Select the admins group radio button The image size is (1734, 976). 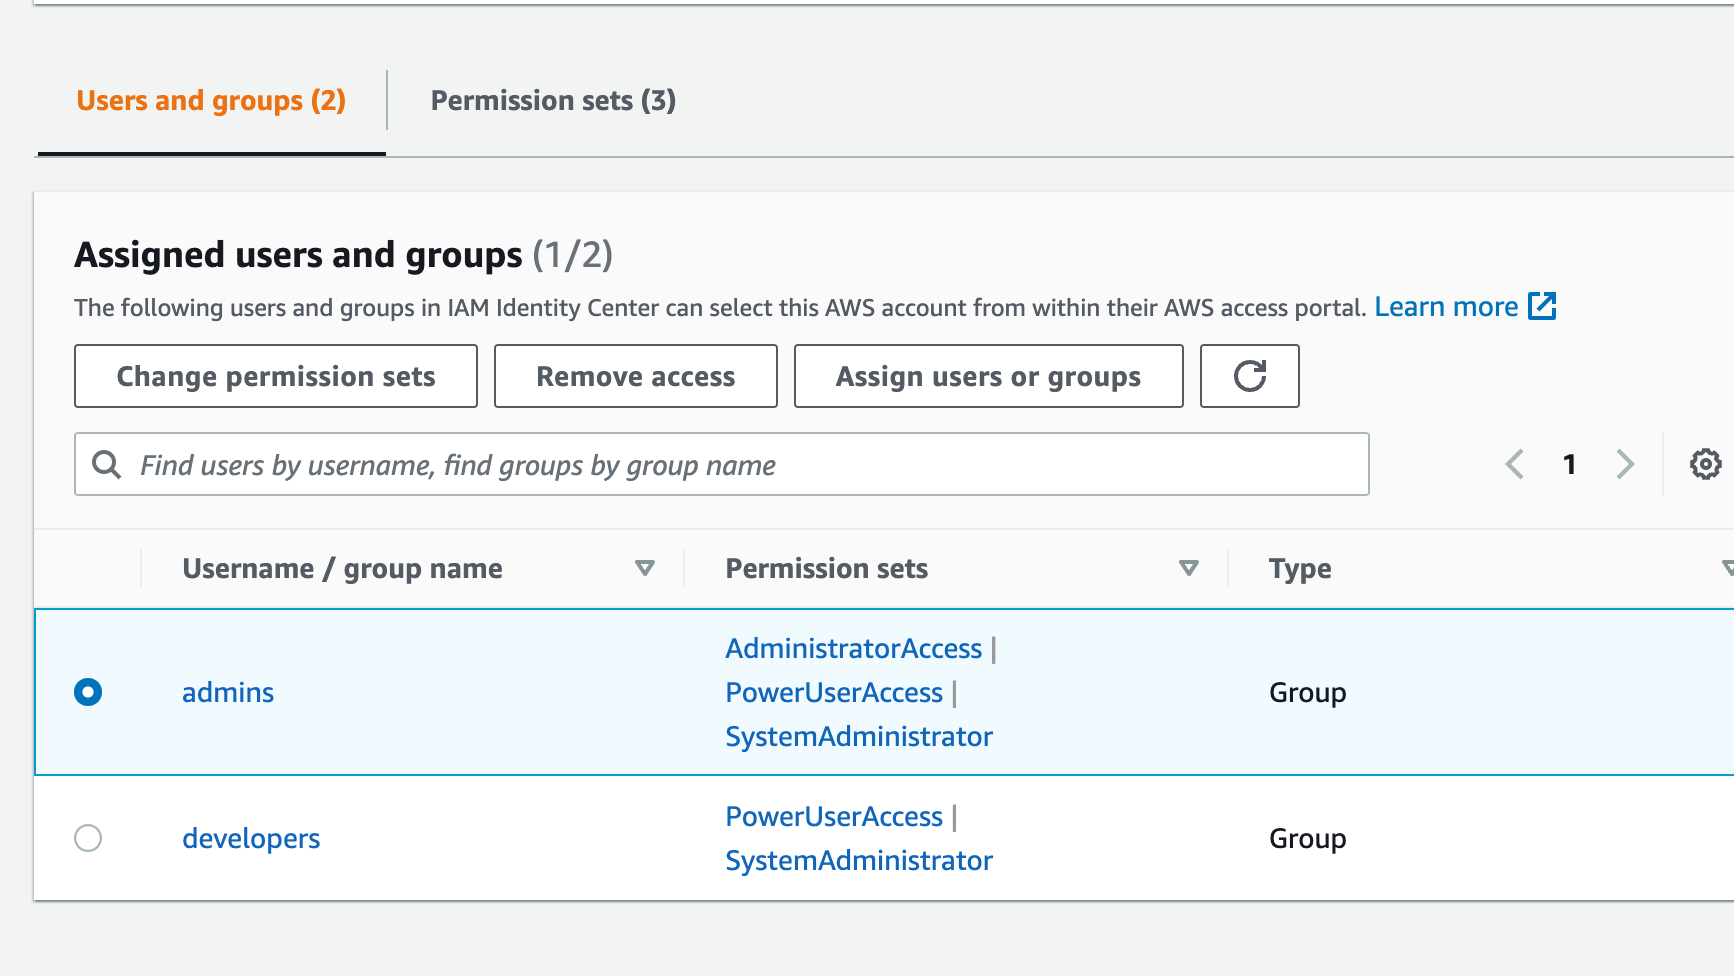[88, 692]
